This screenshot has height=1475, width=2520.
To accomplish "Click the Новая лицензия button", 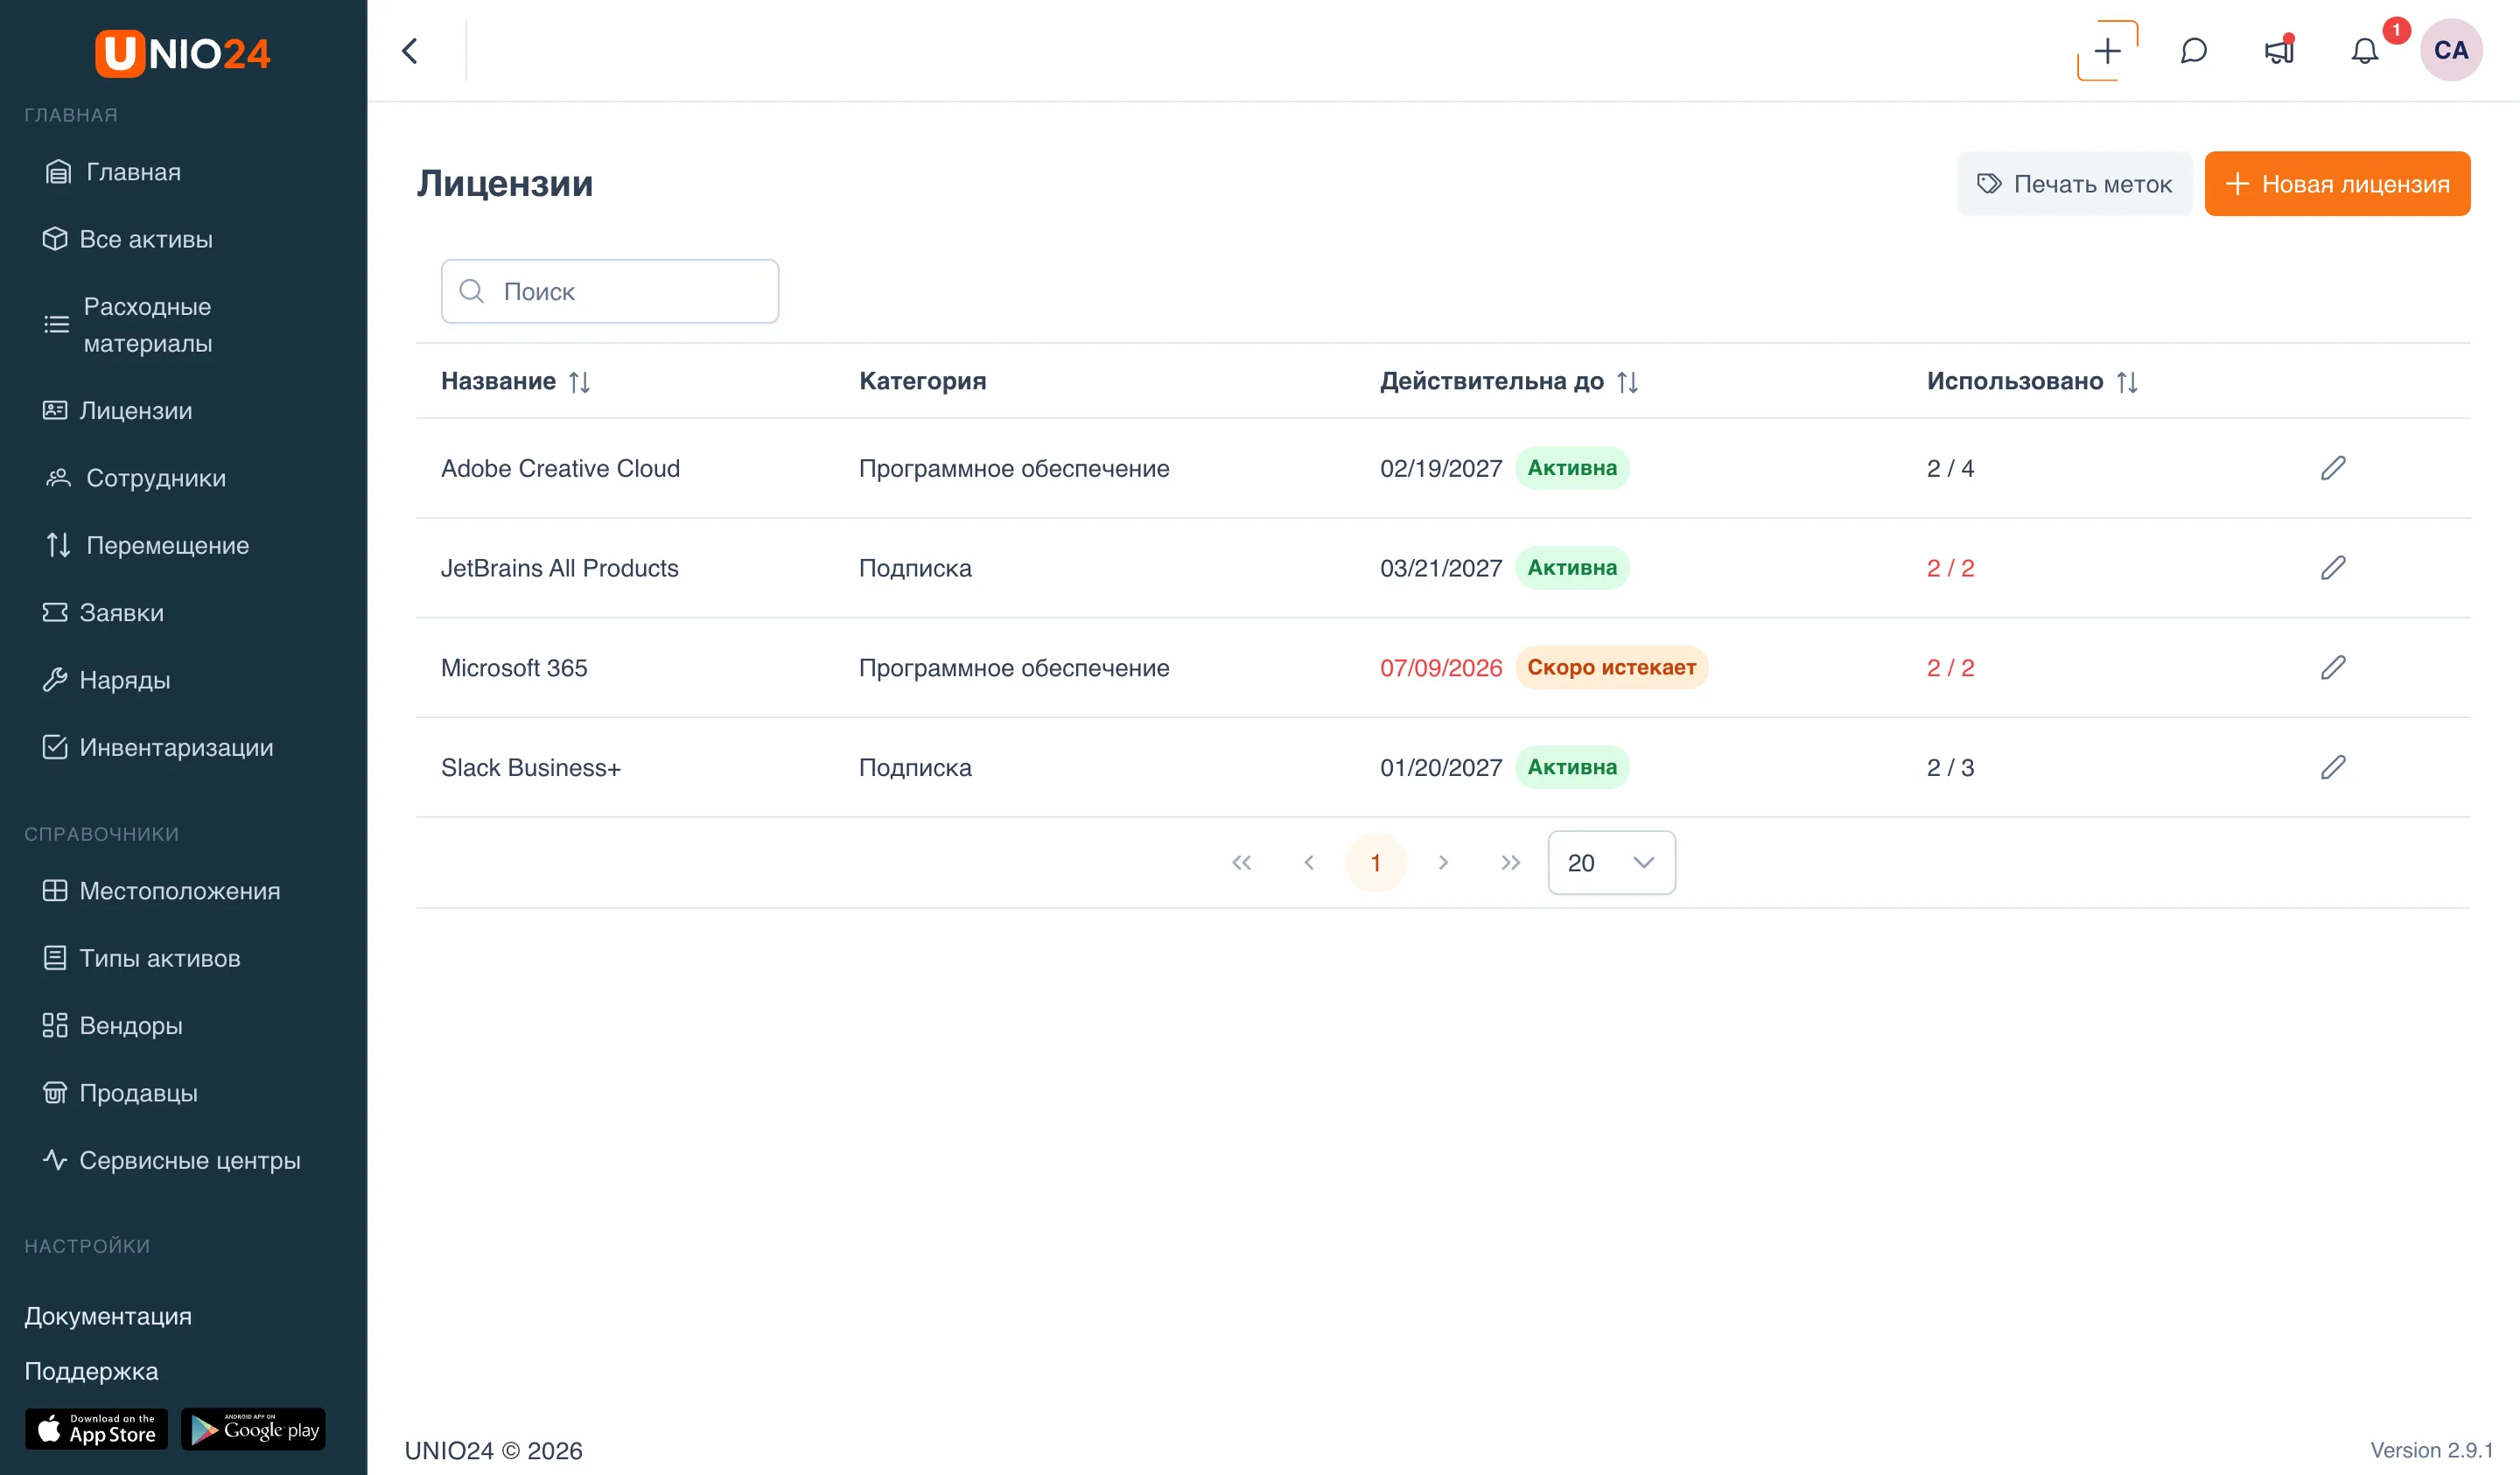I will coord(2337,184).
